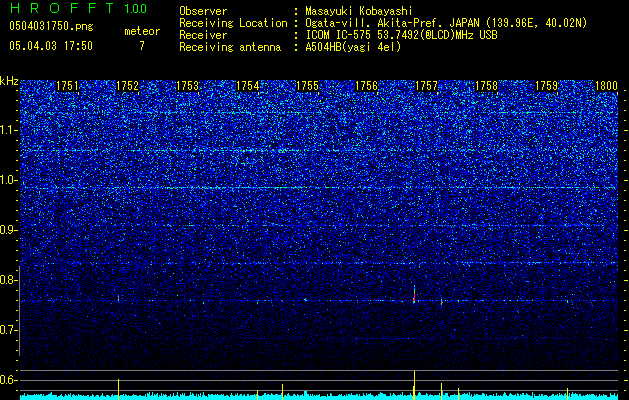Click the yellow detection spike under 1752
The image size is (629, 400).
[x=118, y=388]
